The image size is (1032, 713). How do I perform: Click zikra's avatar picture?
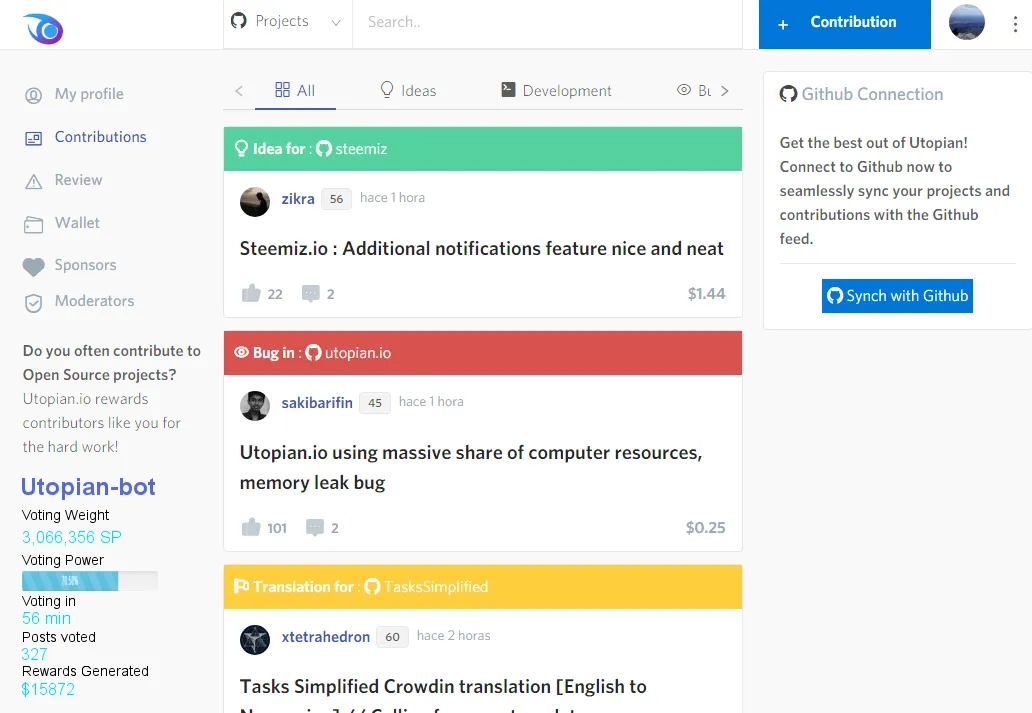tap(255, 201)
